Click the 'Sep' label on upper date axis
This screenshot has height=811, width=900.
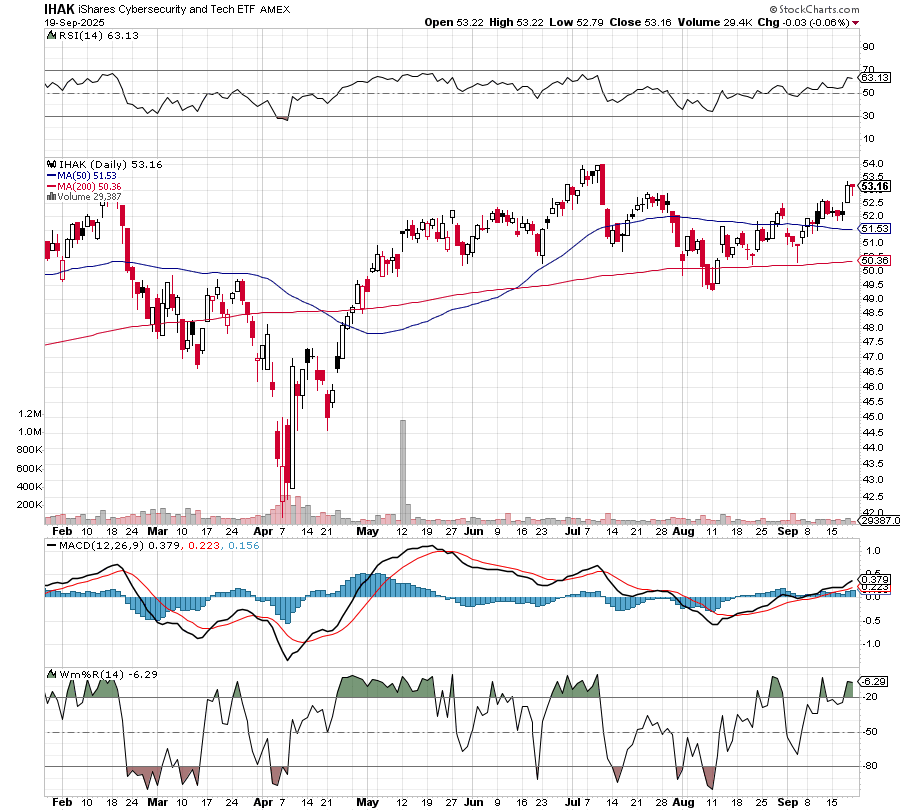pos(788,531)
